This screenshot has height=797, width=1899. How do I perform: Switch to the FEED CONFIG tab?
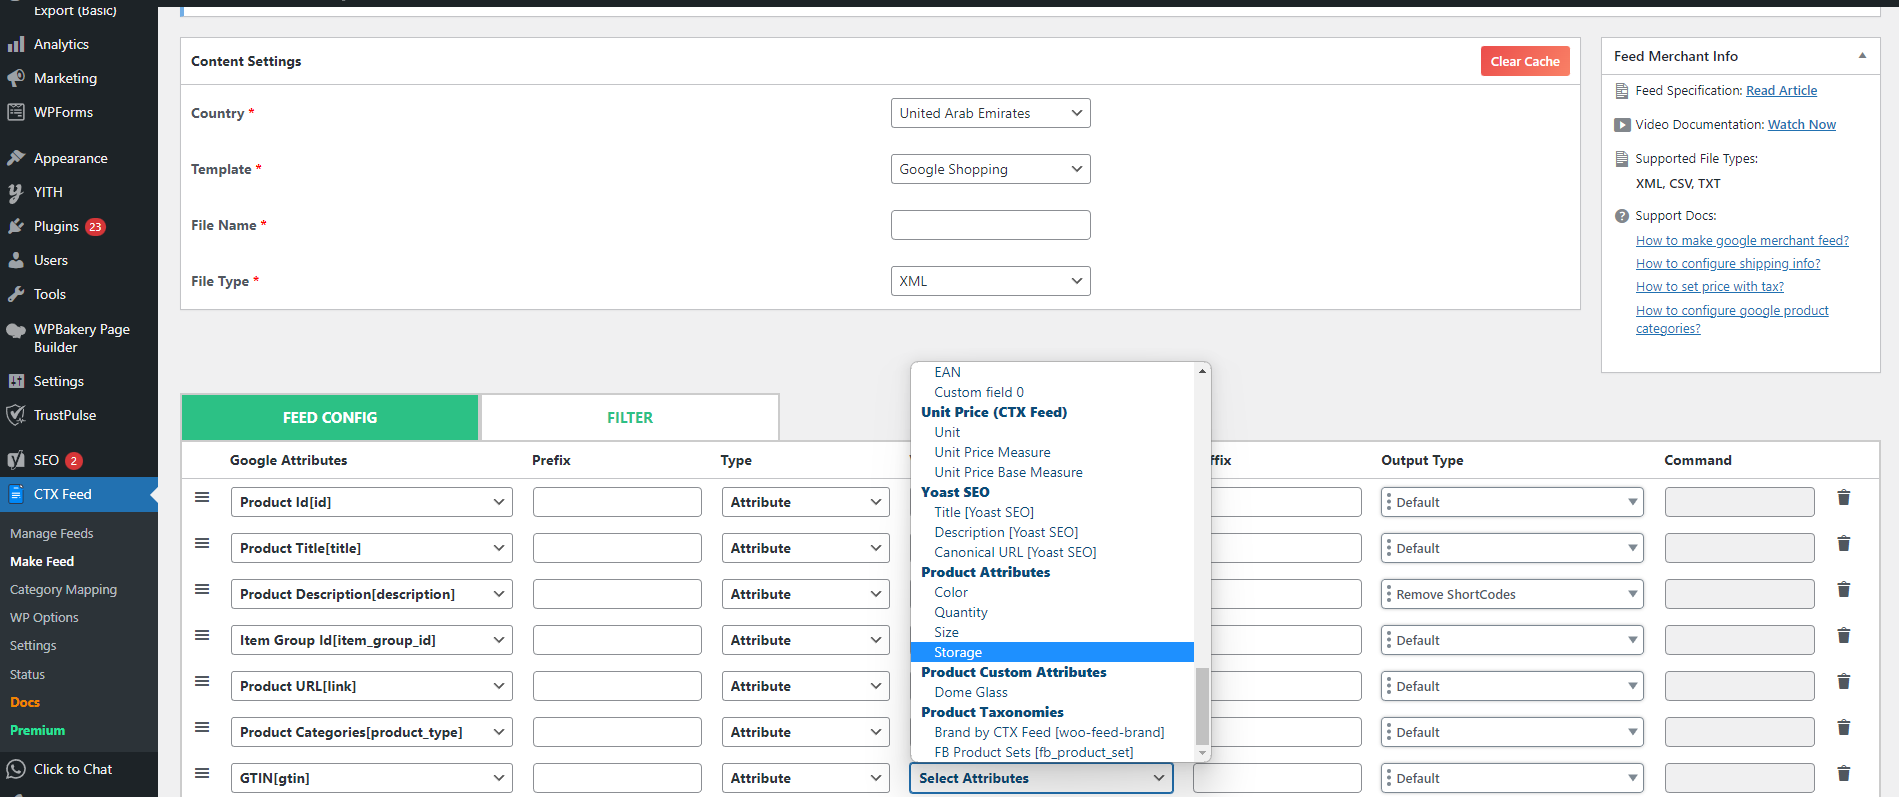[x=330, y=418]
